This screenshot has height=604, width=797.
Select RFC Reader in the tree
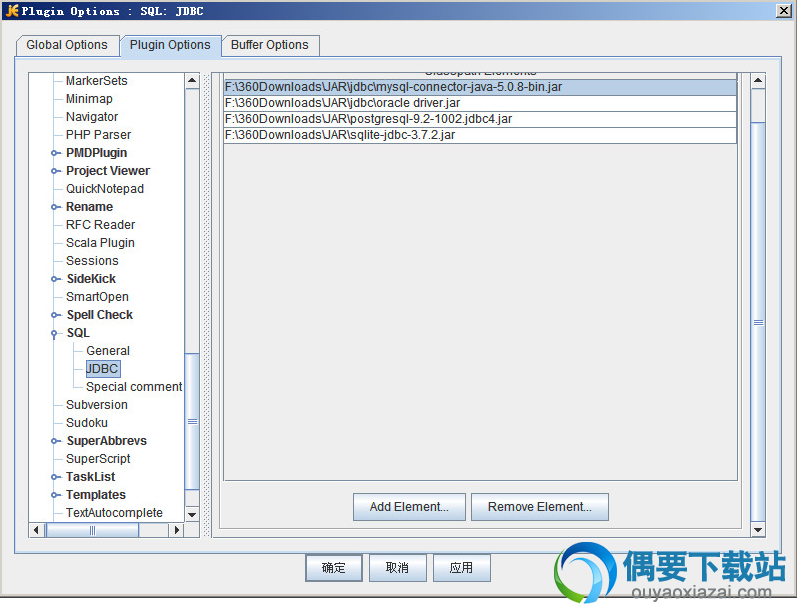click(x=101, y=225)
